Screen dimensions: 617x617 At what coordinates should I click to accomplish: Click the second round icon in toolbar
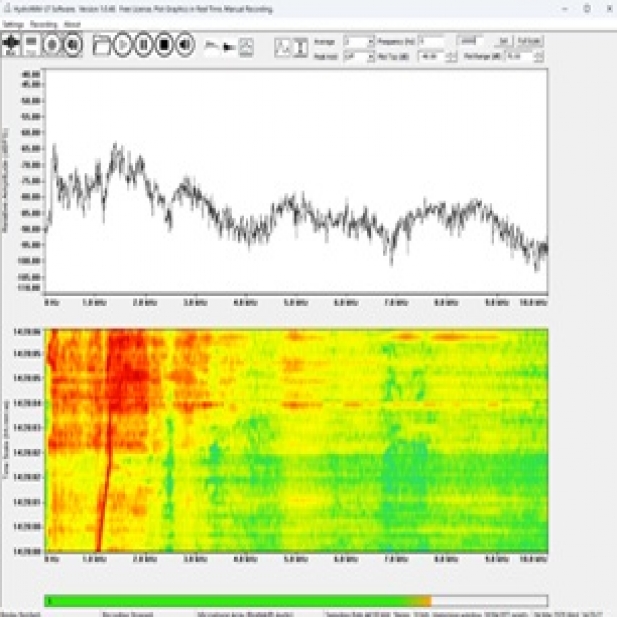pos(72,45)
